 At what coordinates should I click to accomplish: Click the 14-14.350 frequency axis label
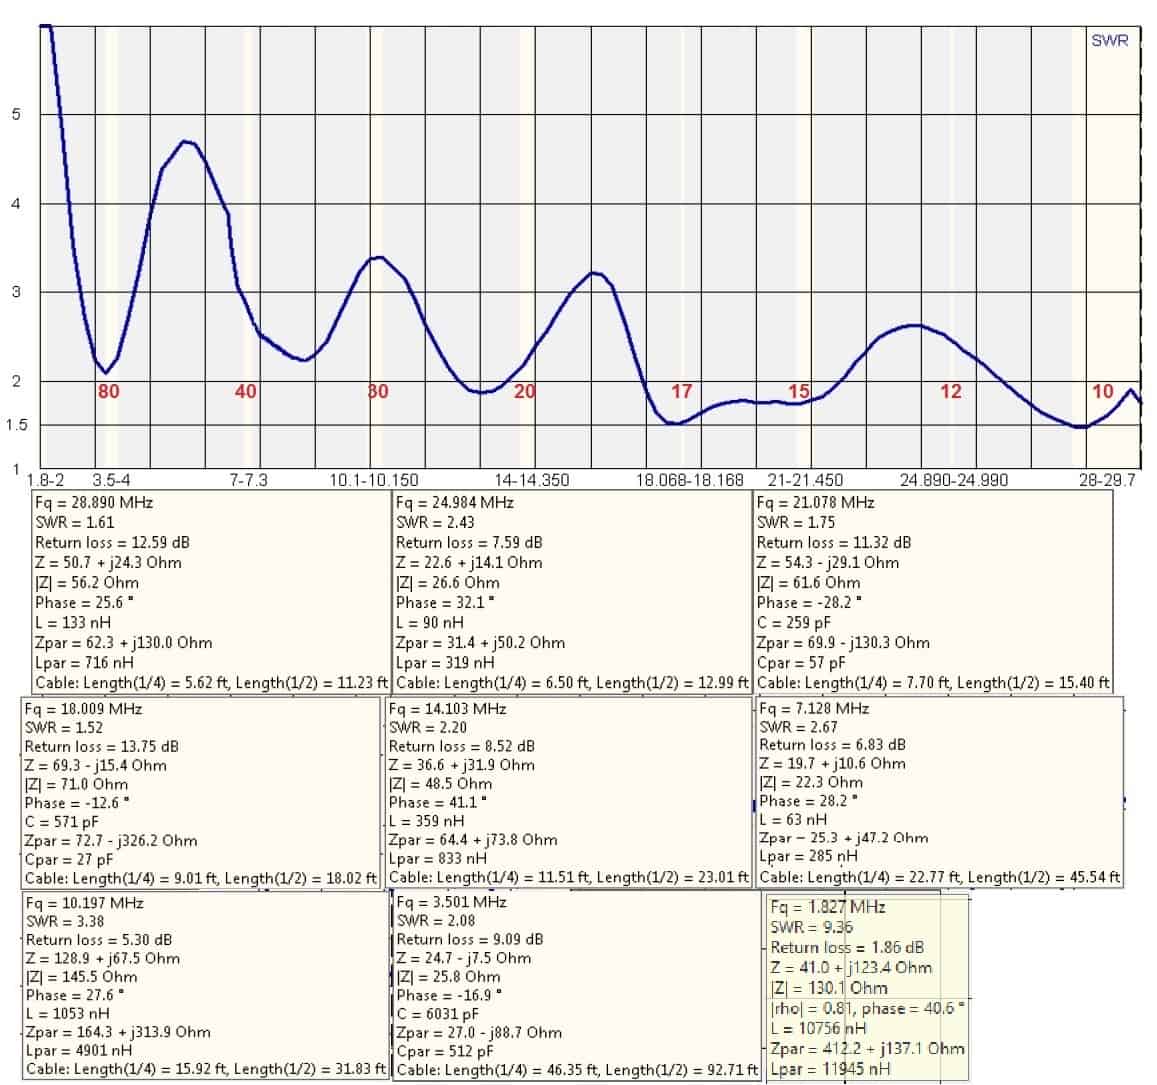click(524, 480)
